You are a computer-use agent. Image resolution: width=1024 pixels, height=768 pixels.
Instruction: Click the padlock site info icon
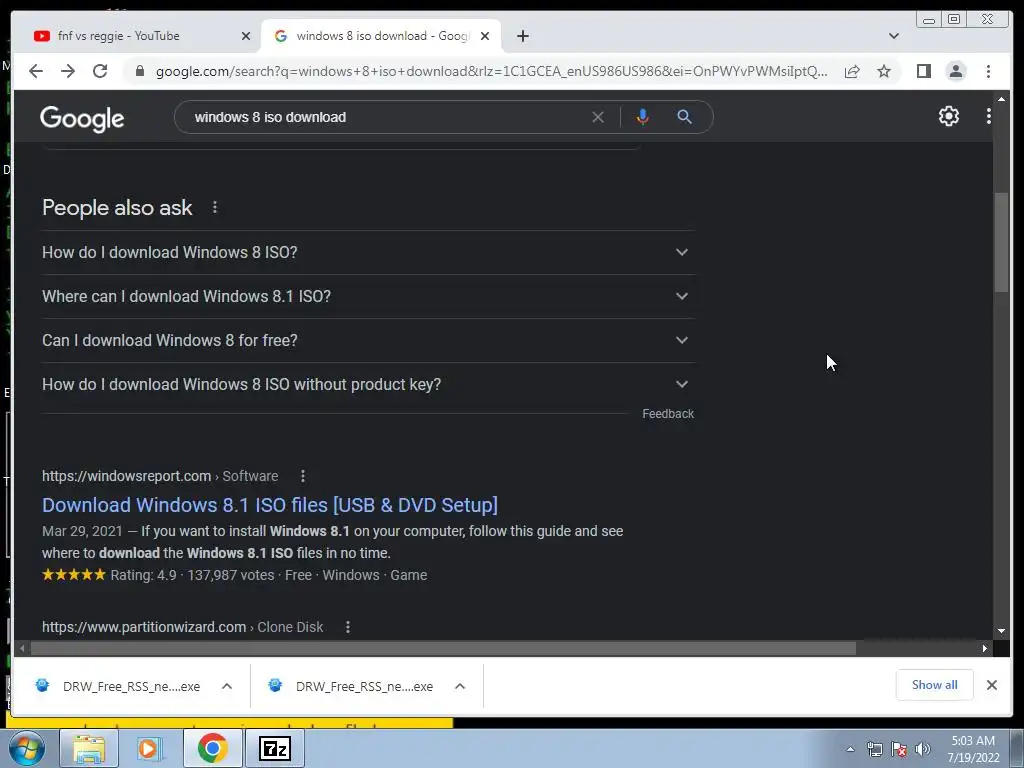click(140, 71)
